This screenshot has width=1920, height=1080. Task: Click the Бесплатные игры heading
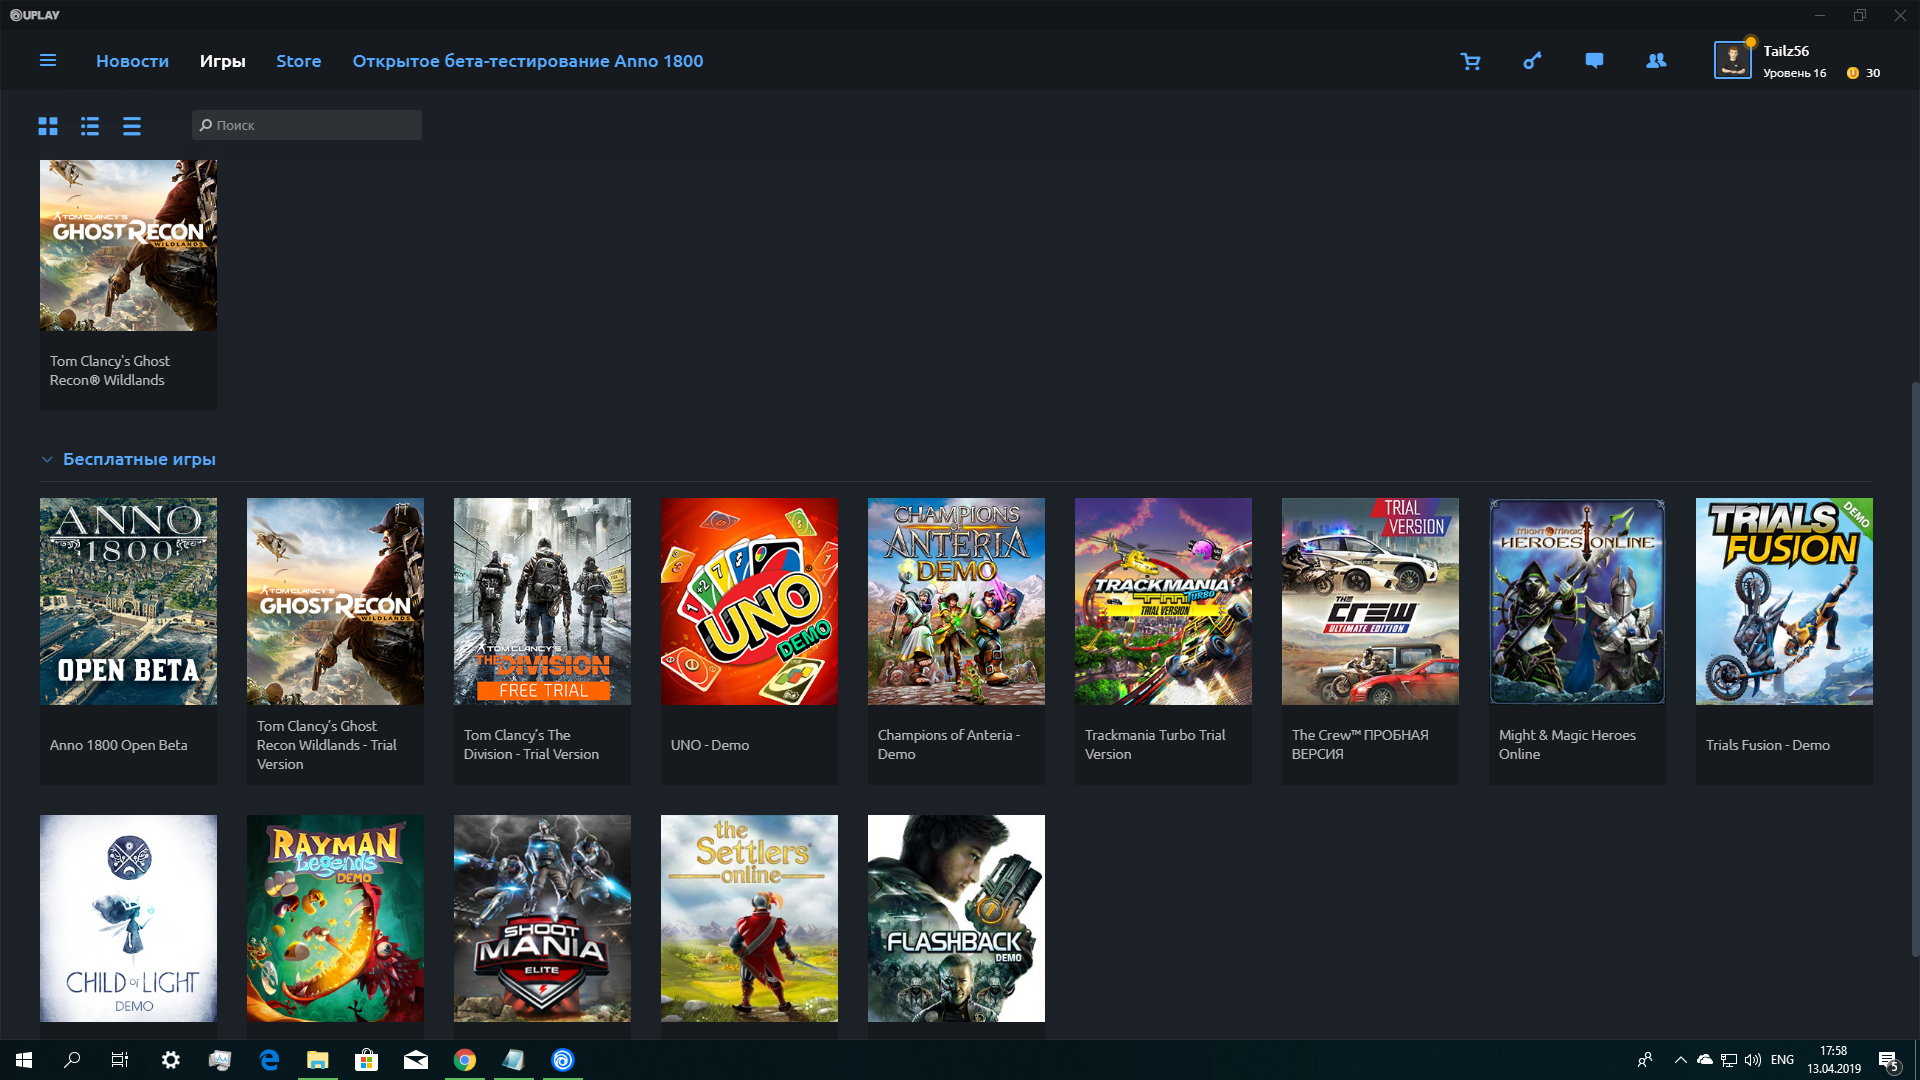click(x=139, y=459)
